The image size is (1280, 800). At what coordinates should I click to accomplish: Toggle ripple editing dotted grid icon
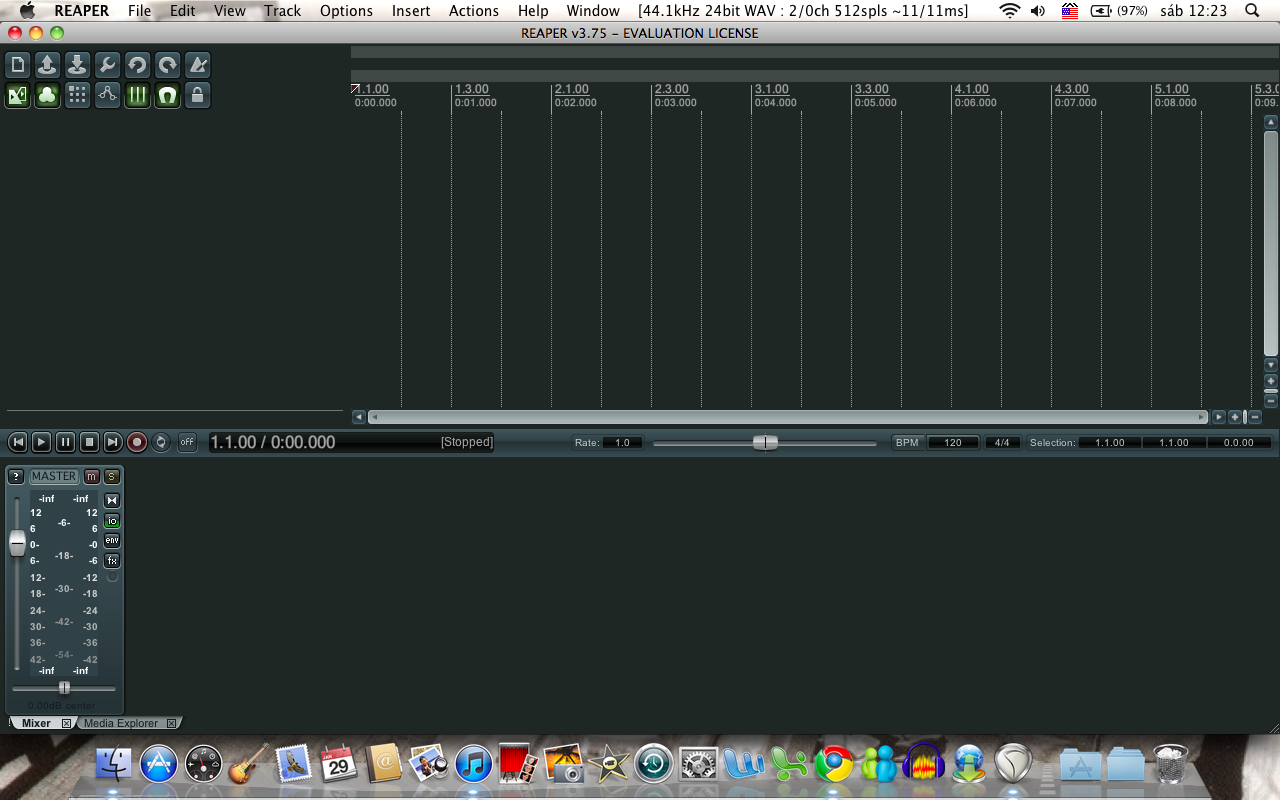(x=78, y=96)
